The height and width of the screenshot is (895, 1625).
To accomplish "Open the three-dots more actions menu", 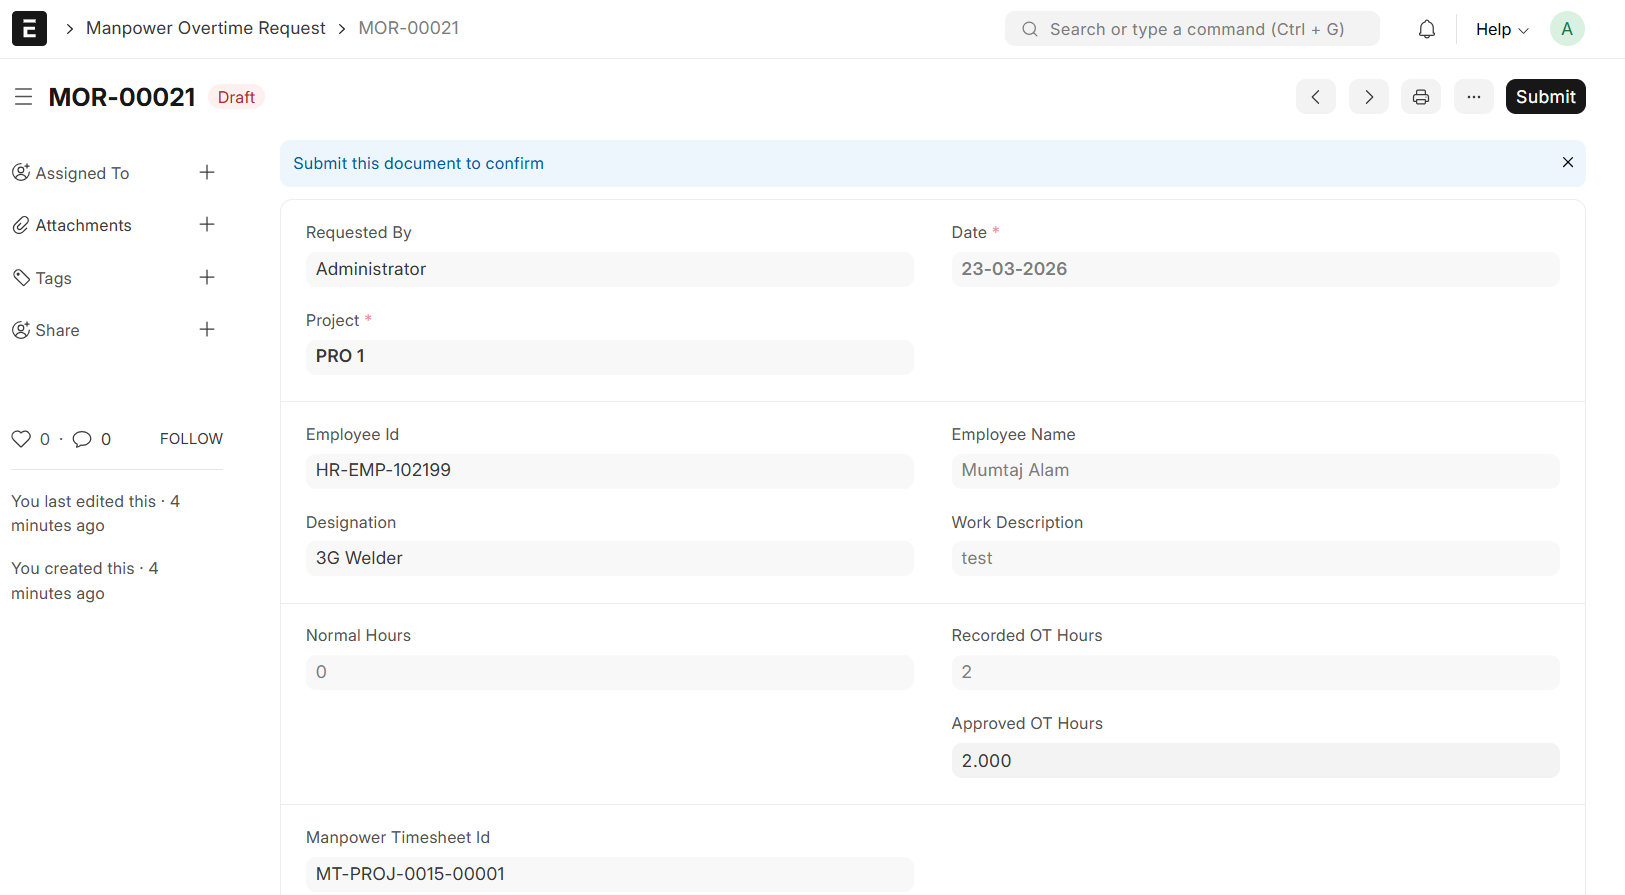I will click(x=1473, y=97).
